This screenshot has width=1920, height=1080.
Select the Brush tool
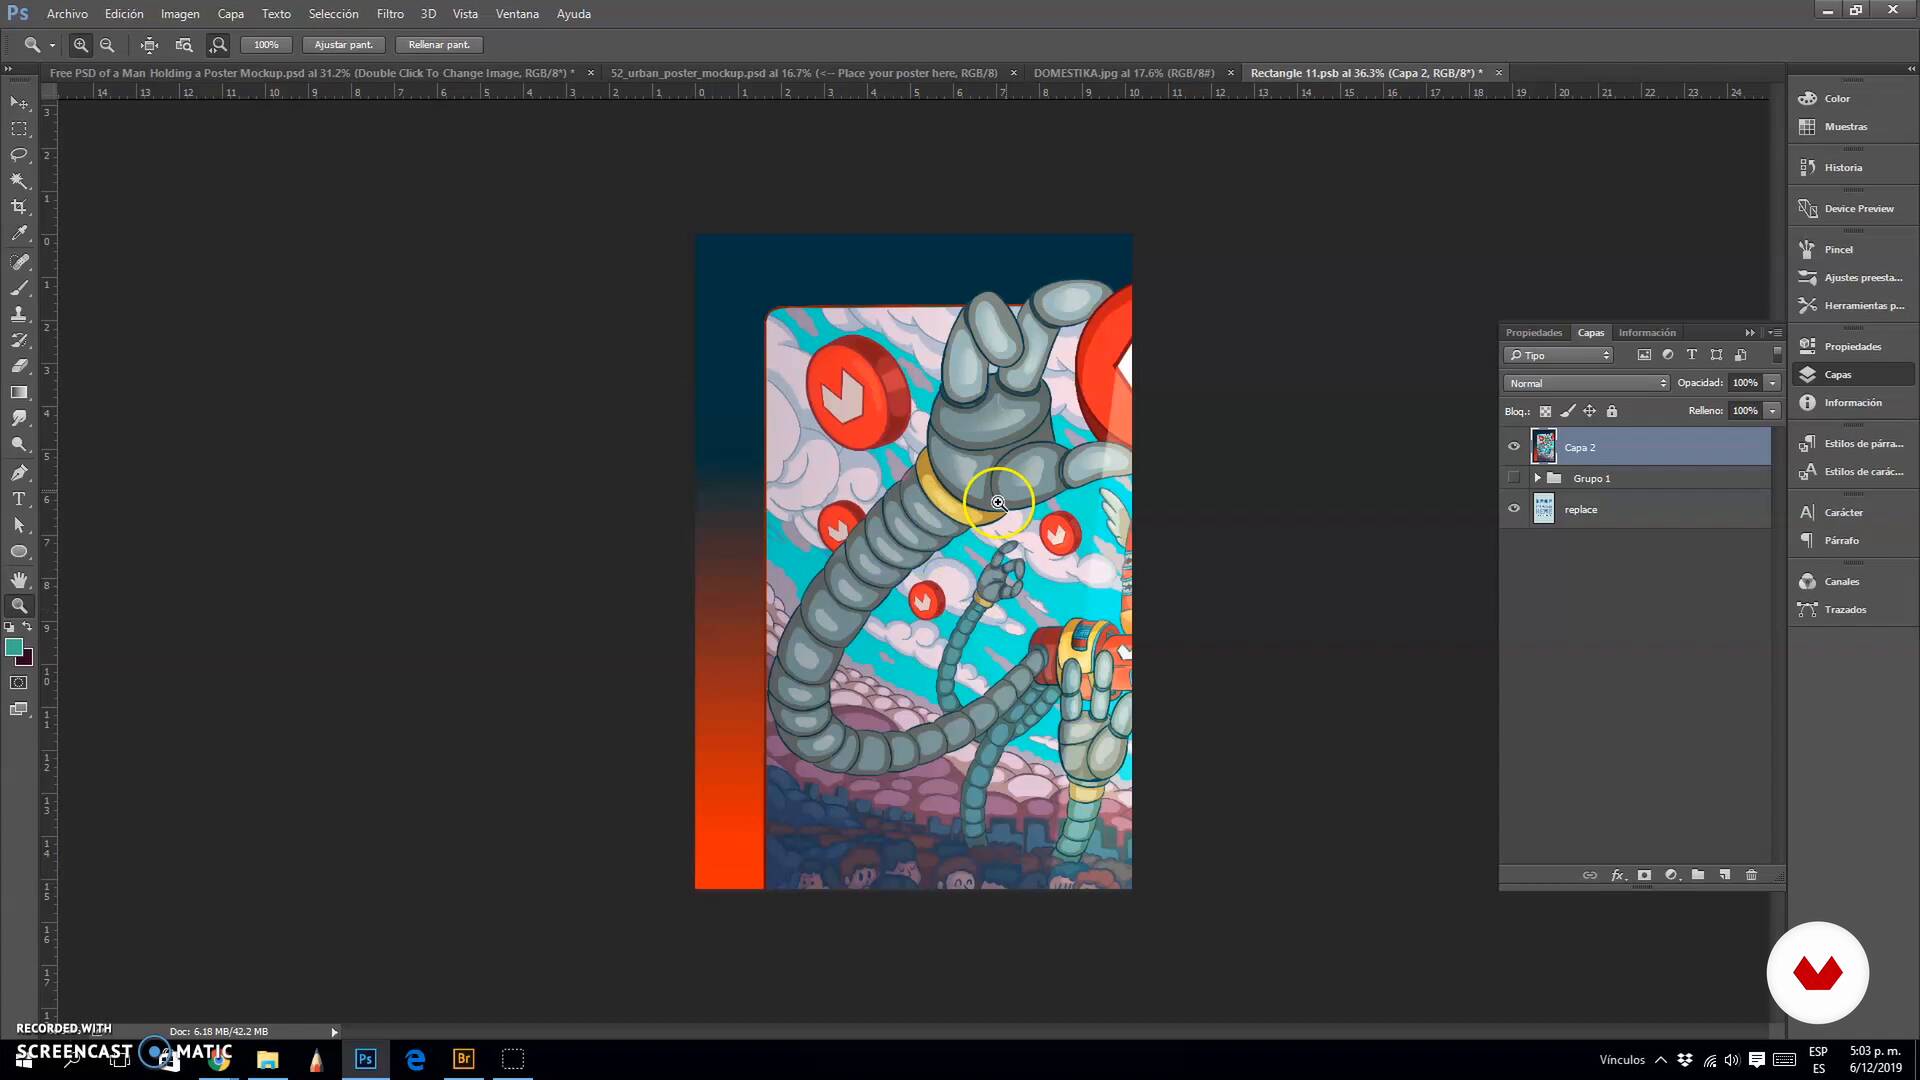(19, 288)
